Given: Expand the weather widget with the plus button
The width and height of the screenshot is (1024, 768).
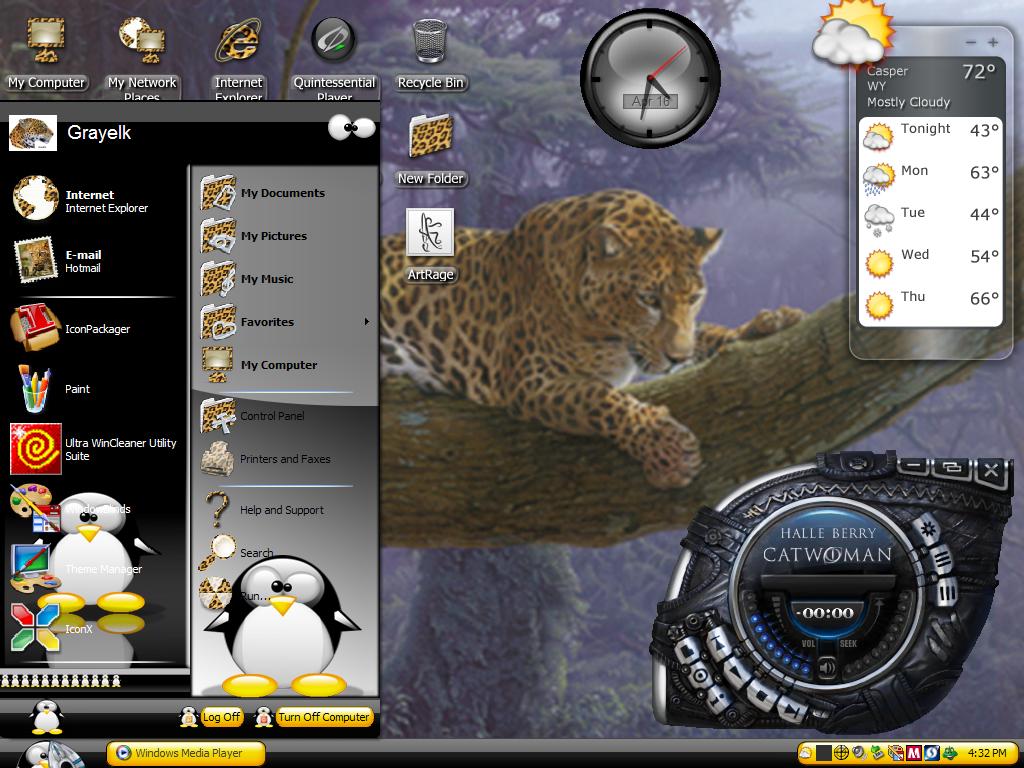Looking at the screenshot, I should coord(993,42).
